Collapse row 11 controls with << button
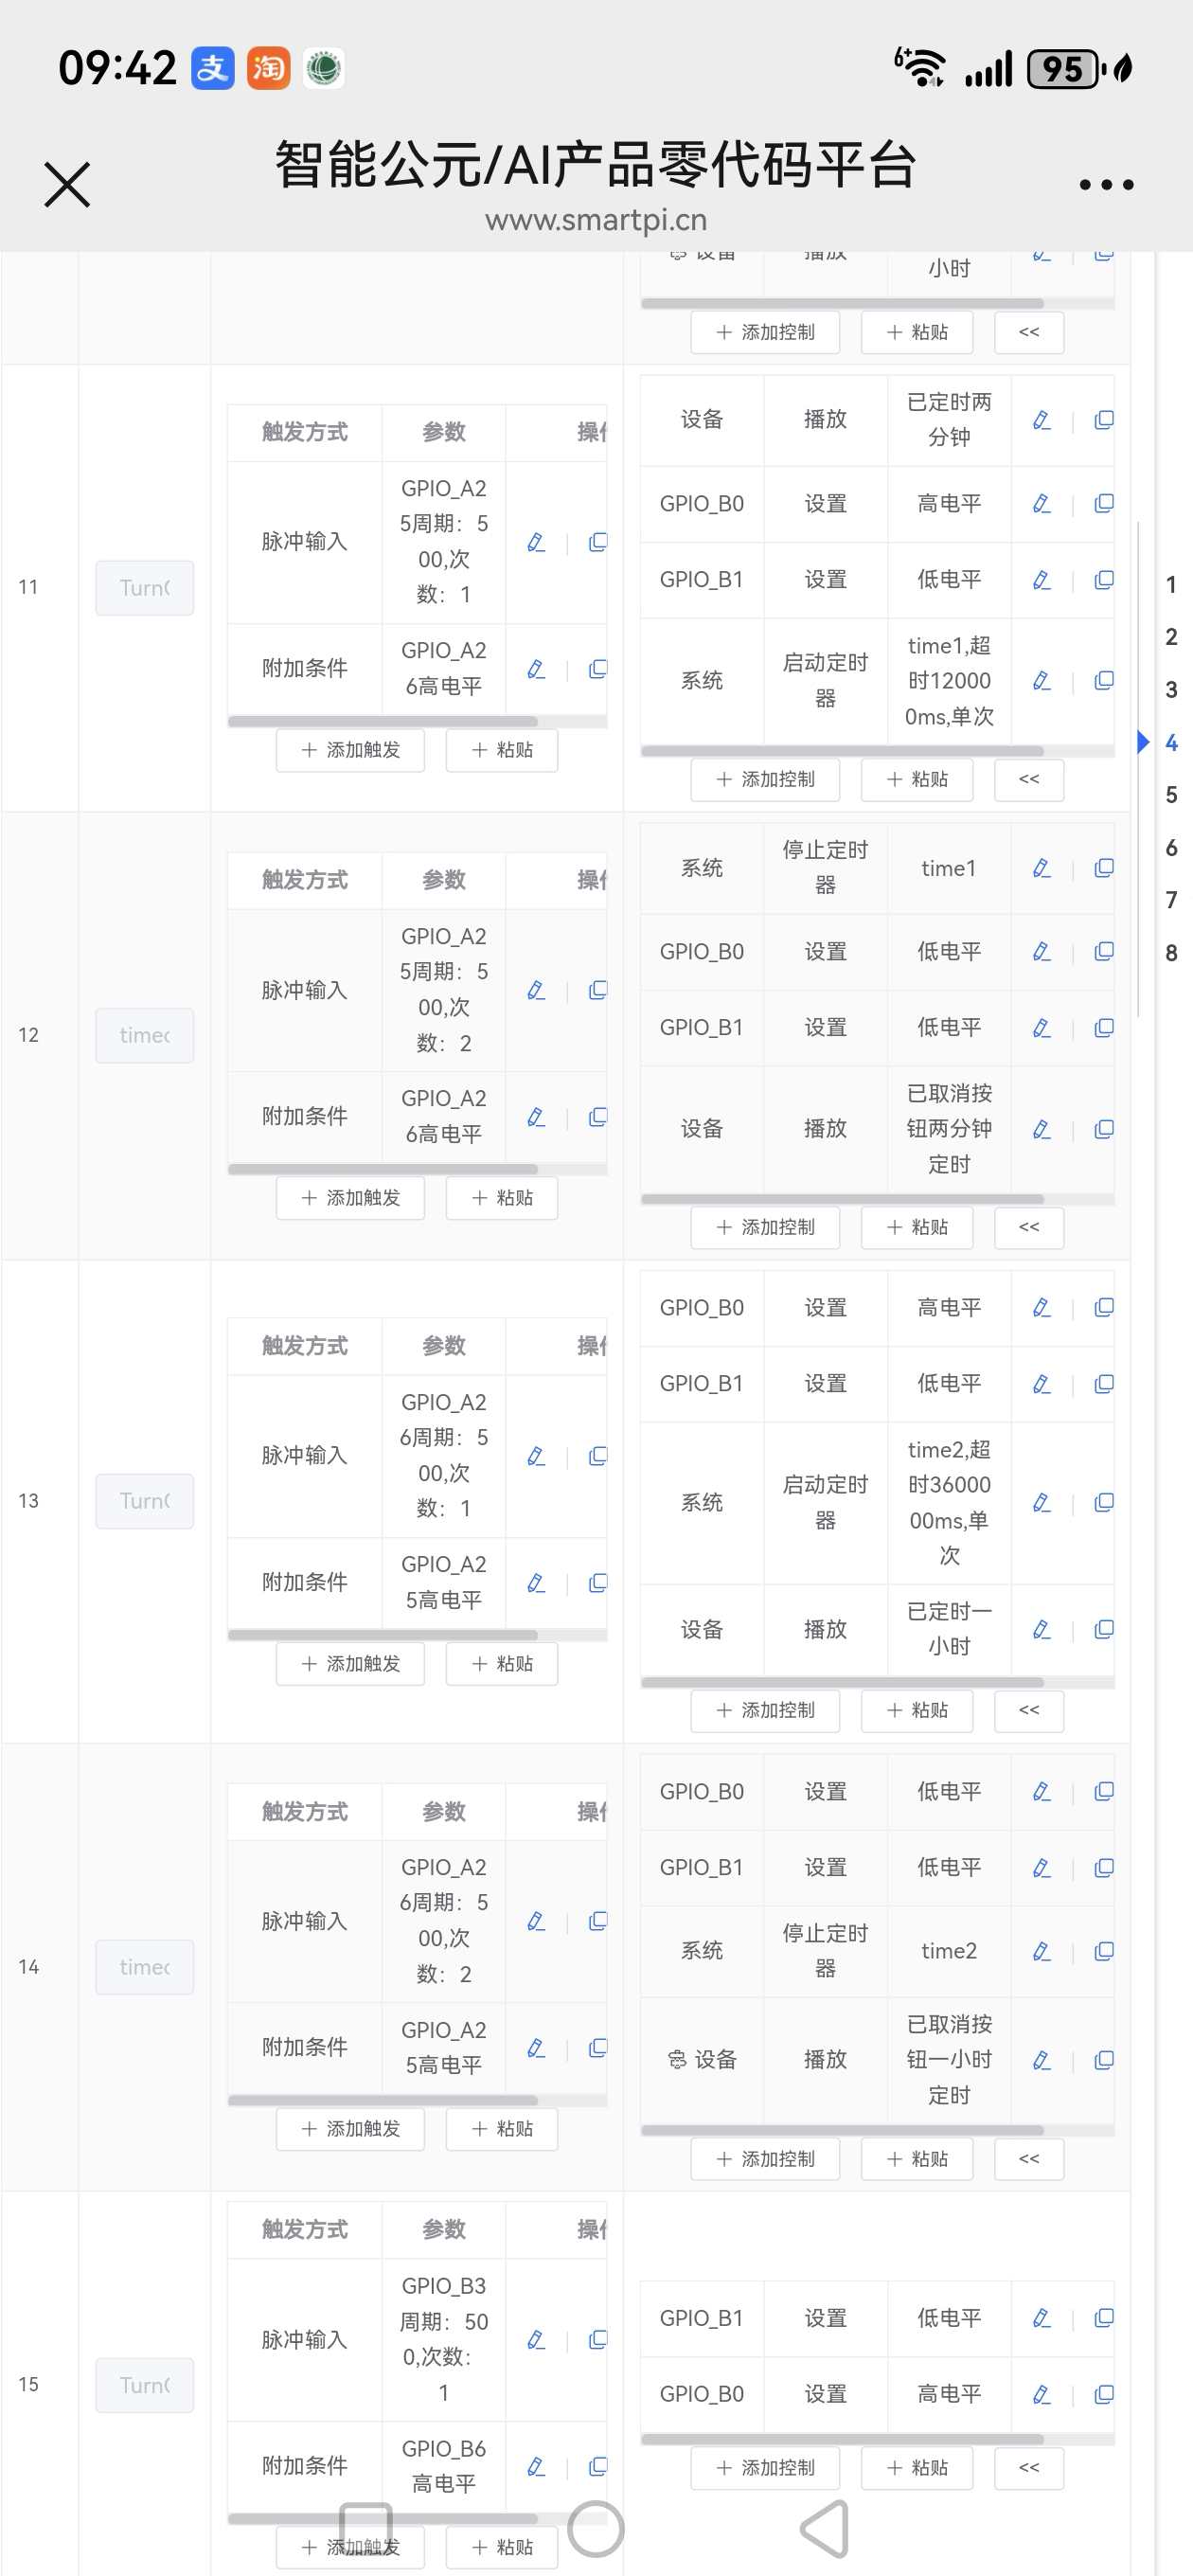This screenshot has width=1193, height=2576. point(1029,779)
